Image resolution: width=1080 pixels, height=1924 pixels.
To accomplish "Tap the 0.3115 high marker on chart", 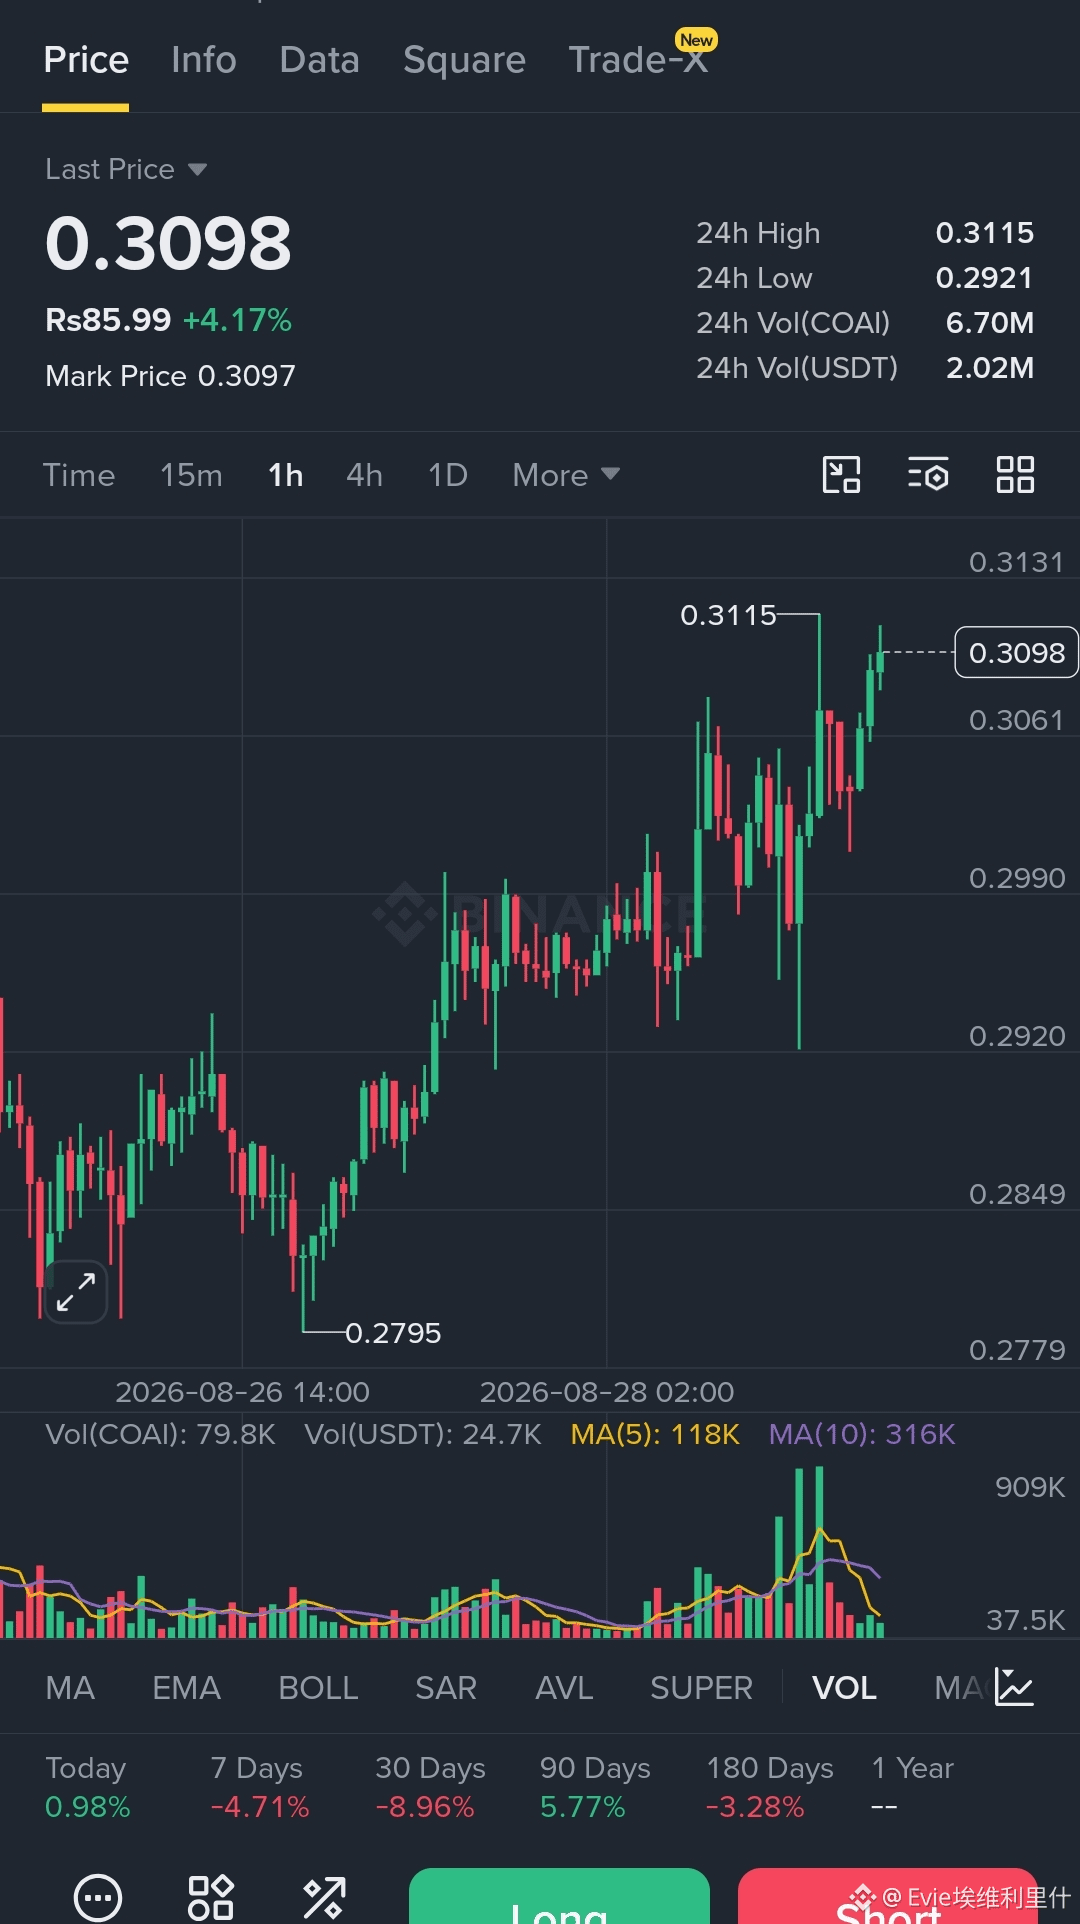I will tap(728, 615).
